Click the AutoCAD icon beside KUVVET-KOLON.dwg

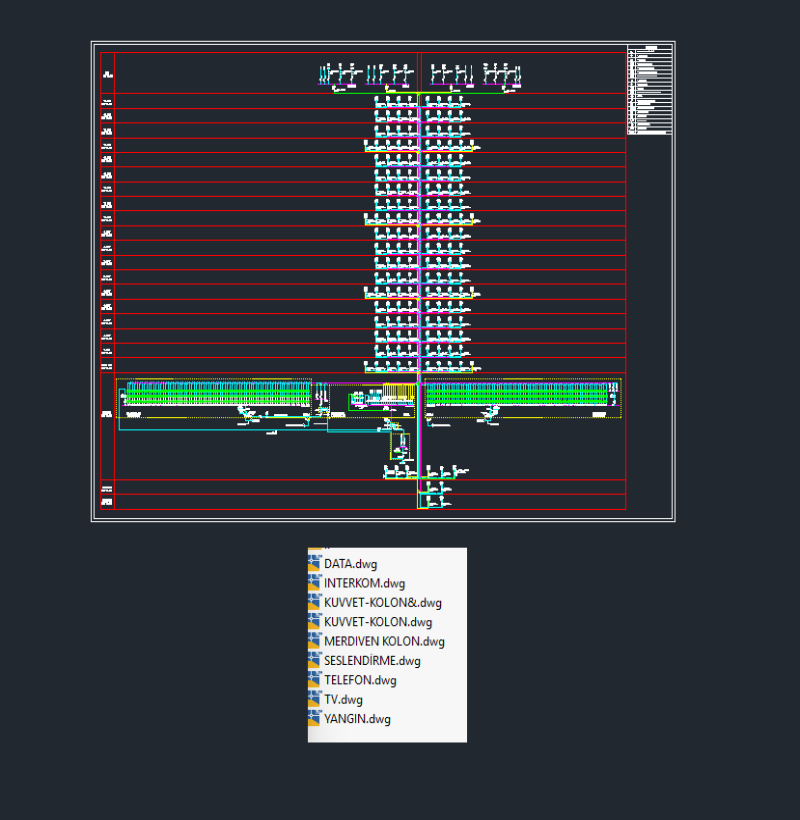(315, 622)
